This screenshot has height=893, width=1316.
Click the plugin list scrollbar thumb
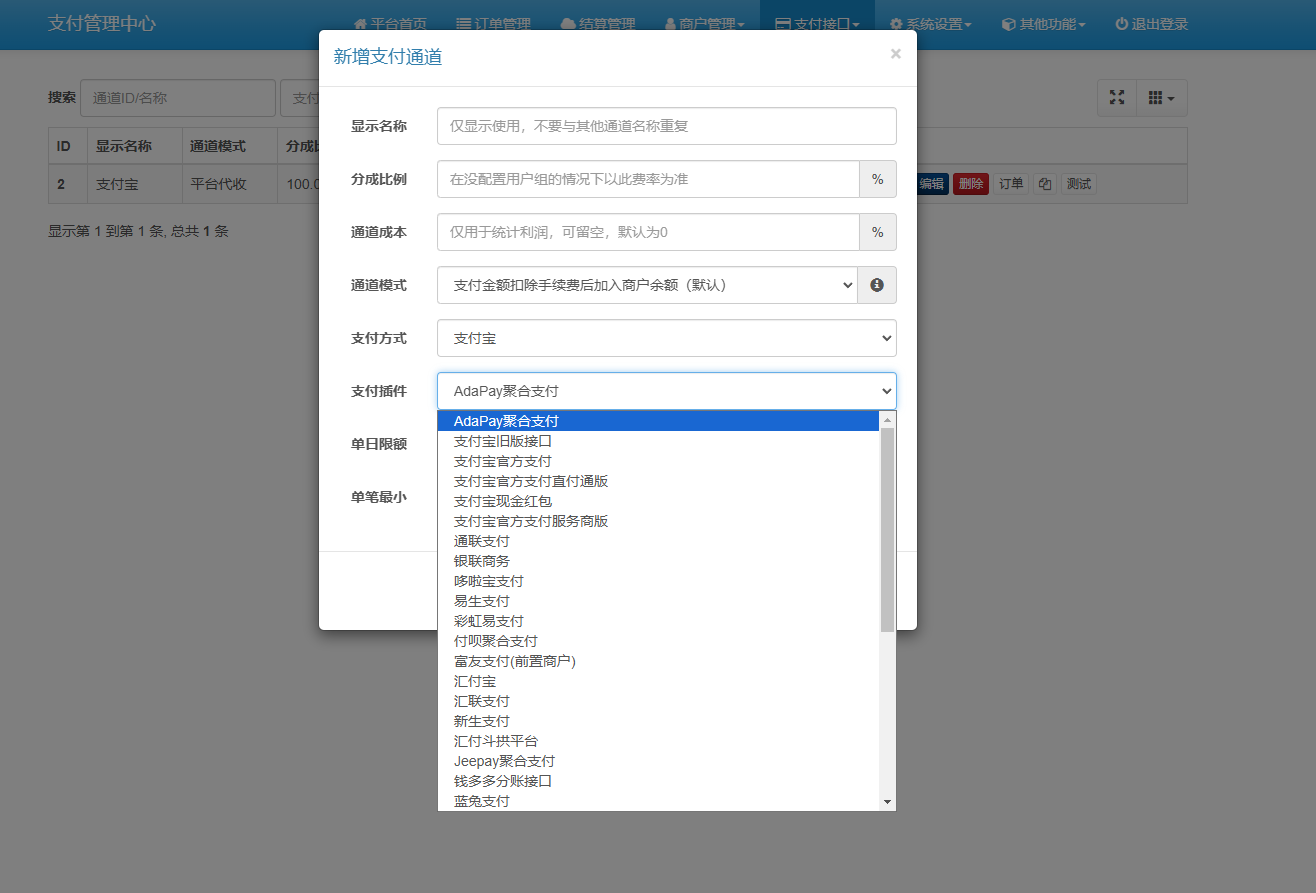pos(887,530)
